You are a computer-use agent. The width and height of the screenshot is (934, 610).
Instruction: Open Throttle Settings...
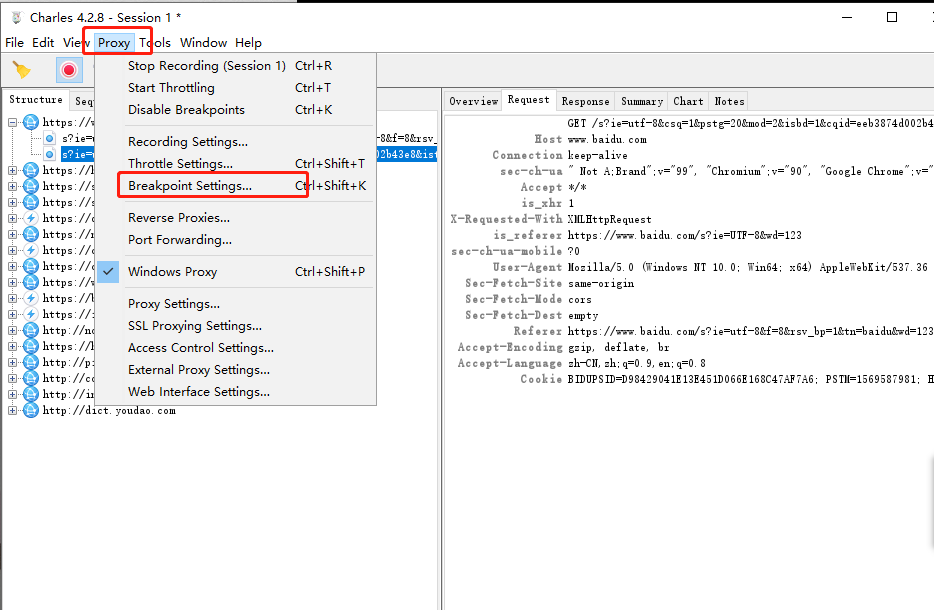(x=236, y=164)
